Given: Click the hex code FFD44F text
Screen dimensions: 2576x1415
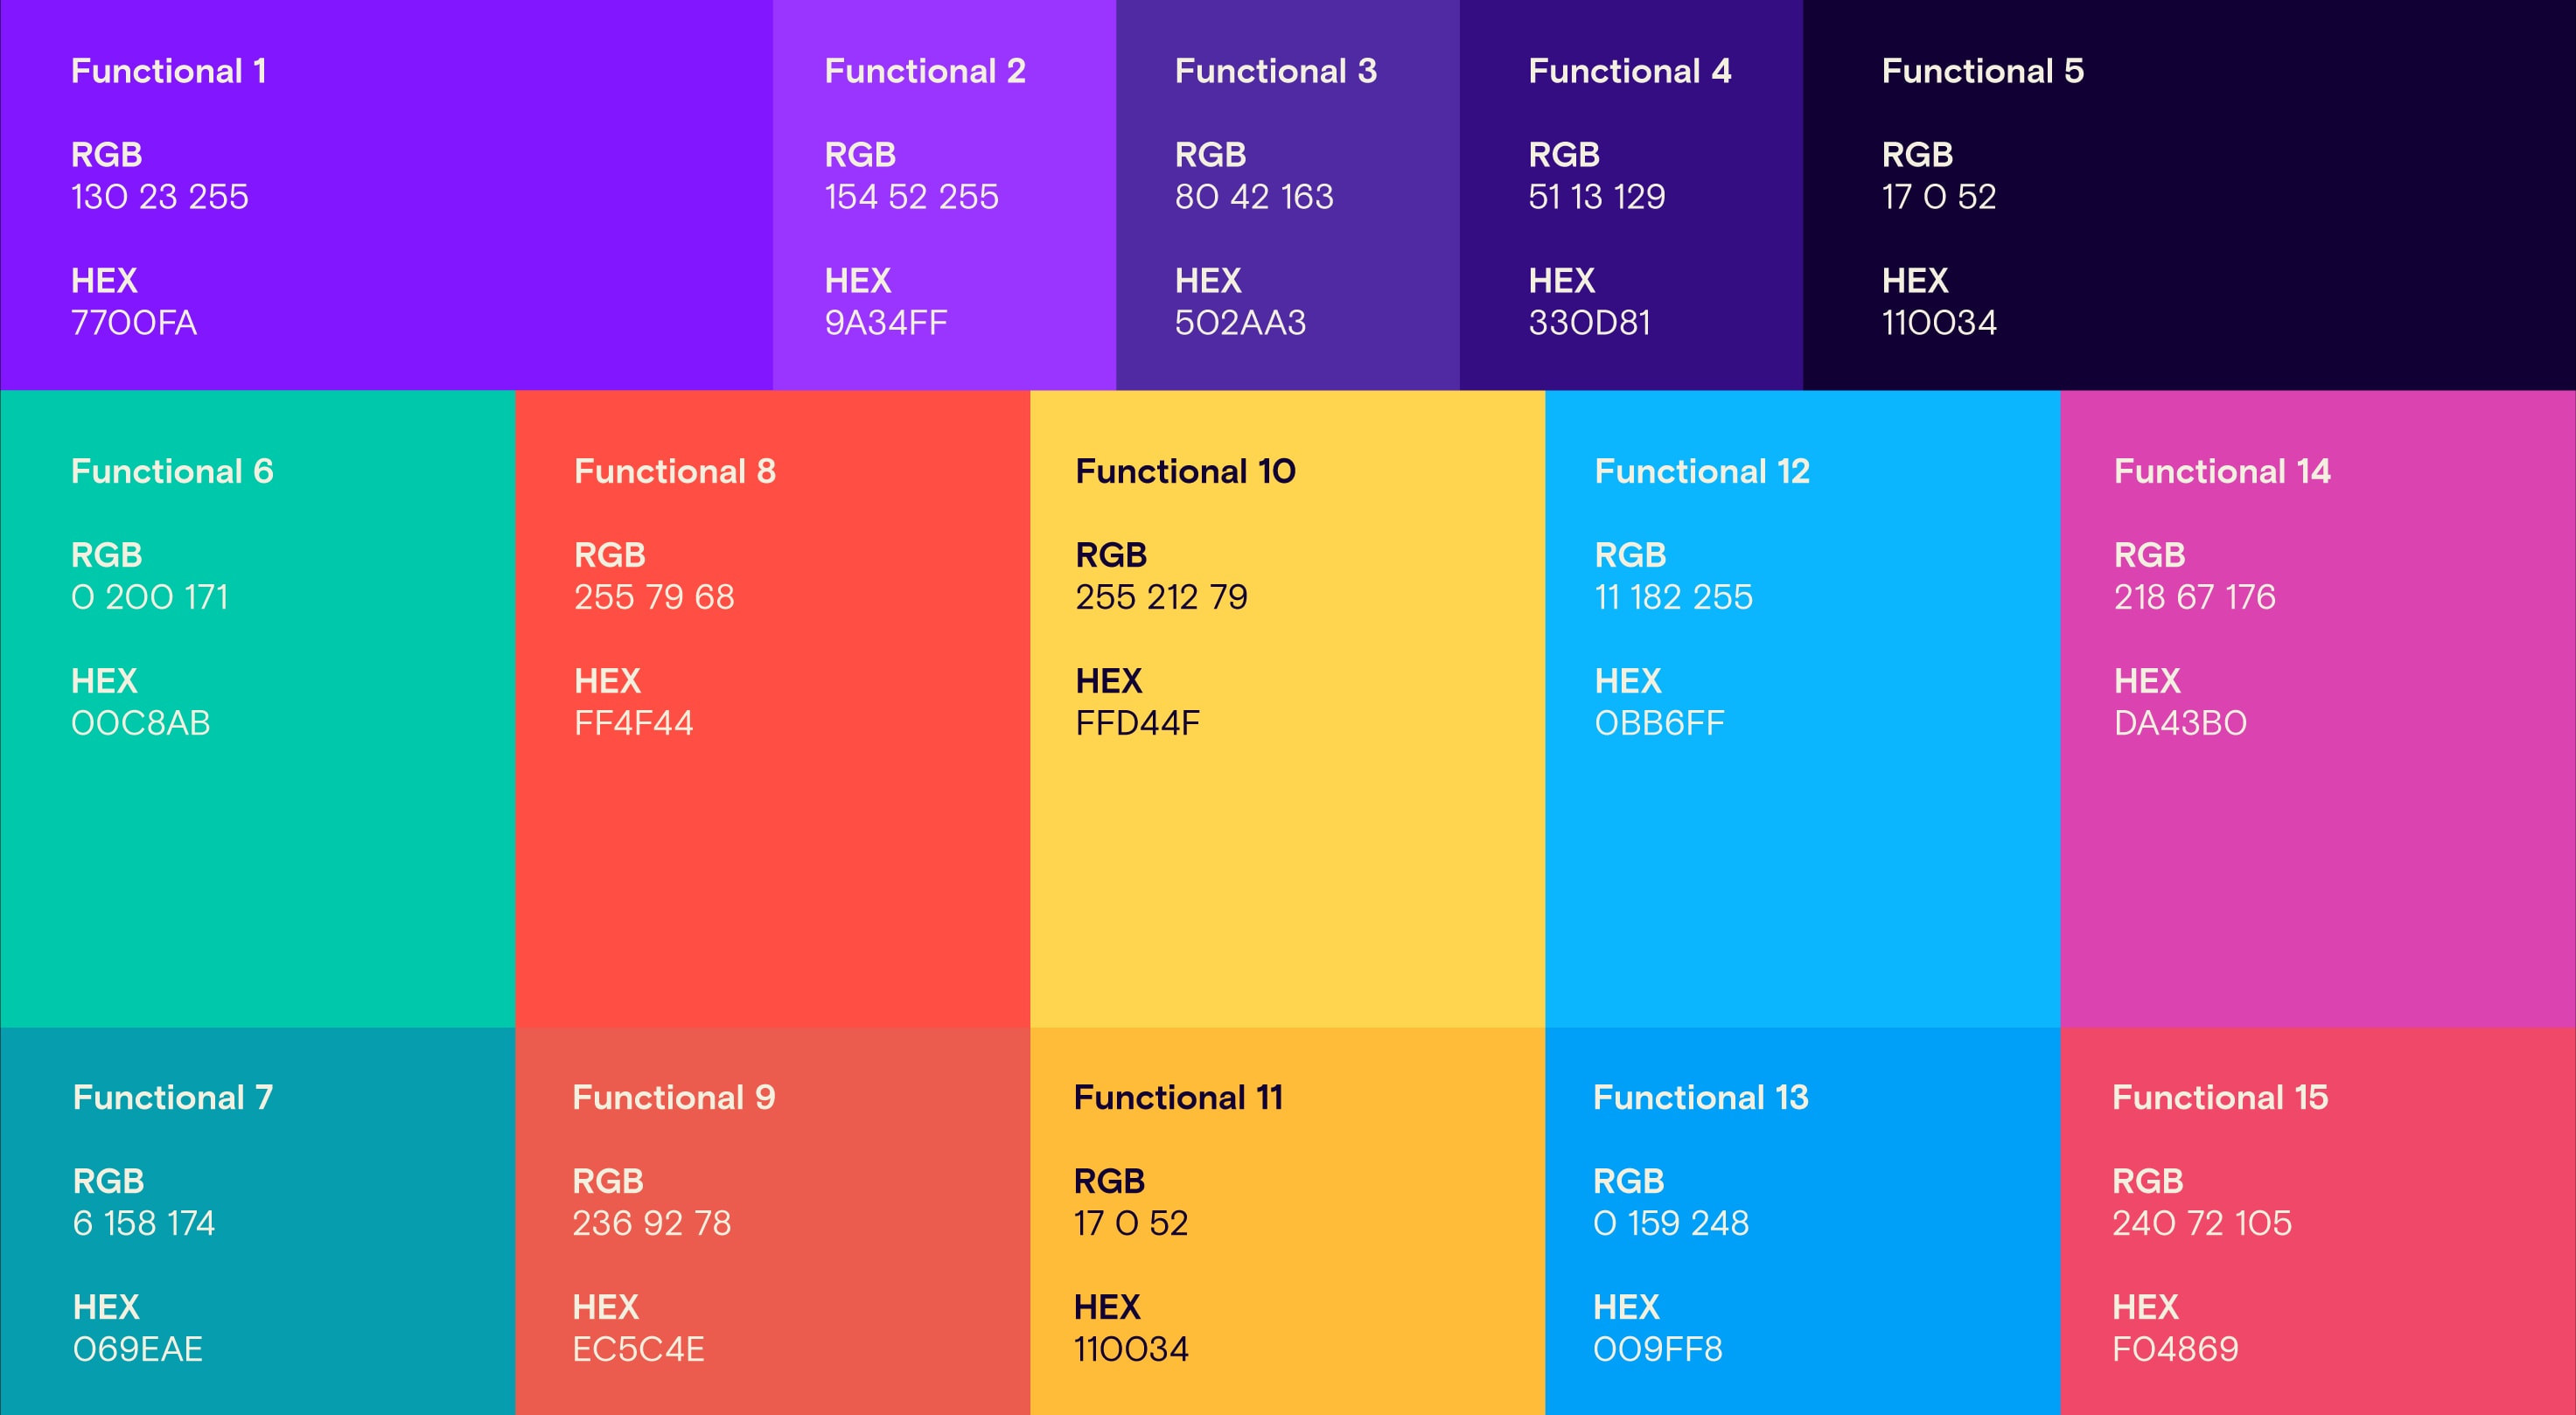Looking at the screenshot, I should (x=1137, y=723).
